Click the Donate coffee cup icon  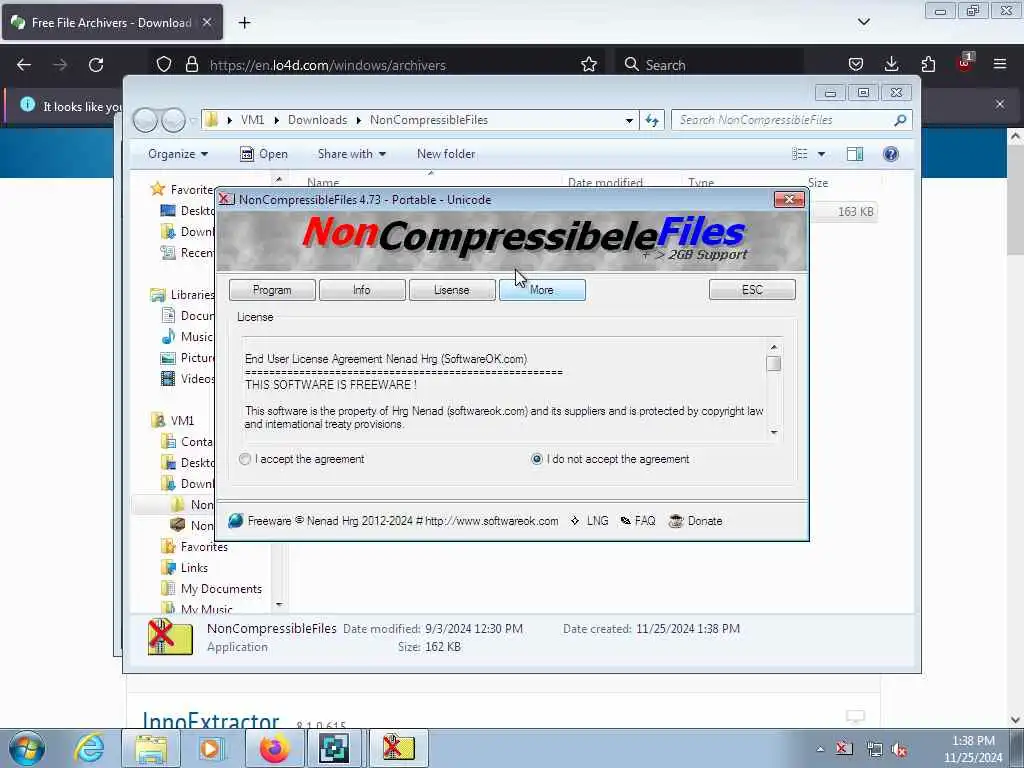[x=676, y=521]
